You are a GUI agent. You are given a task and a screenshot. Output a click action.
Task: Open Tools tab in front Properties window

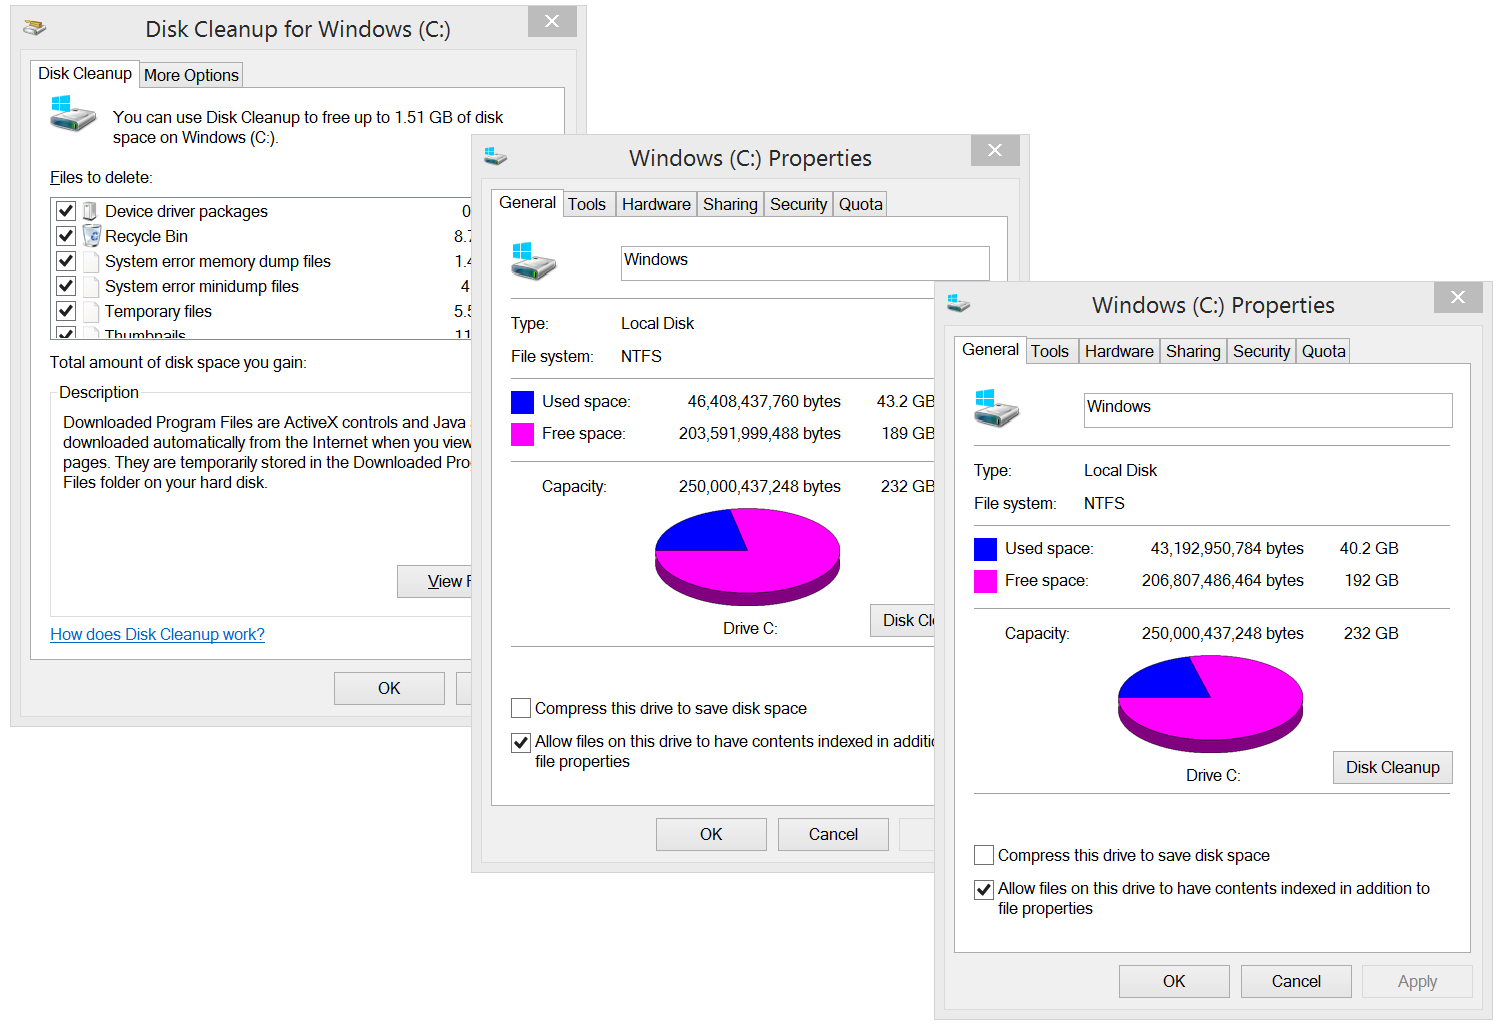pyautogui.click(x=1050, y=351)
